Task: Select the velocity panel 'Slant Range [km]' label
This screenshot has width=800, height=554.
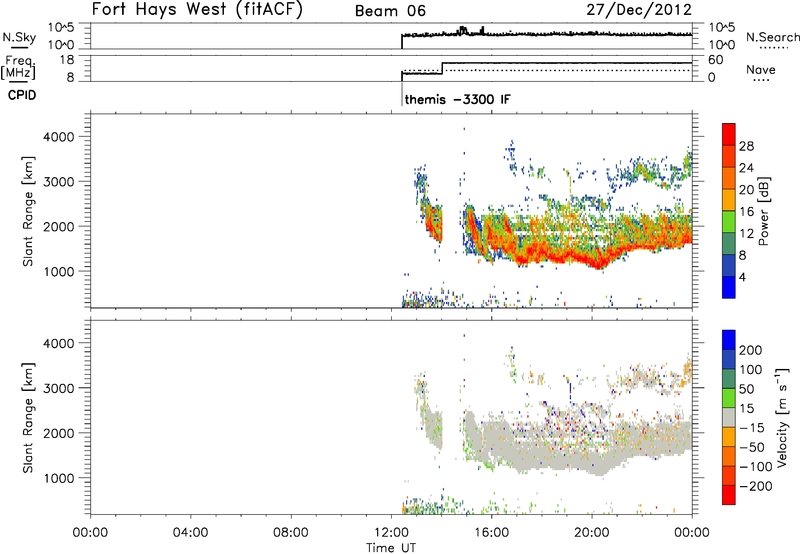Action: [28, 418]
